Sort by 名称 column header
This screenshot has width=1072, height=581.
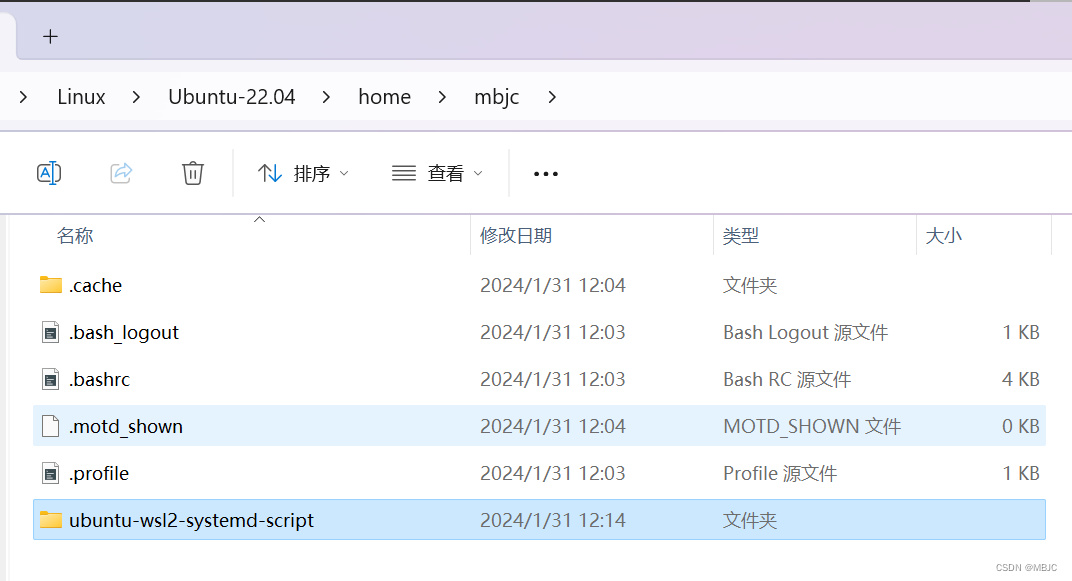(x=75, y=236)
